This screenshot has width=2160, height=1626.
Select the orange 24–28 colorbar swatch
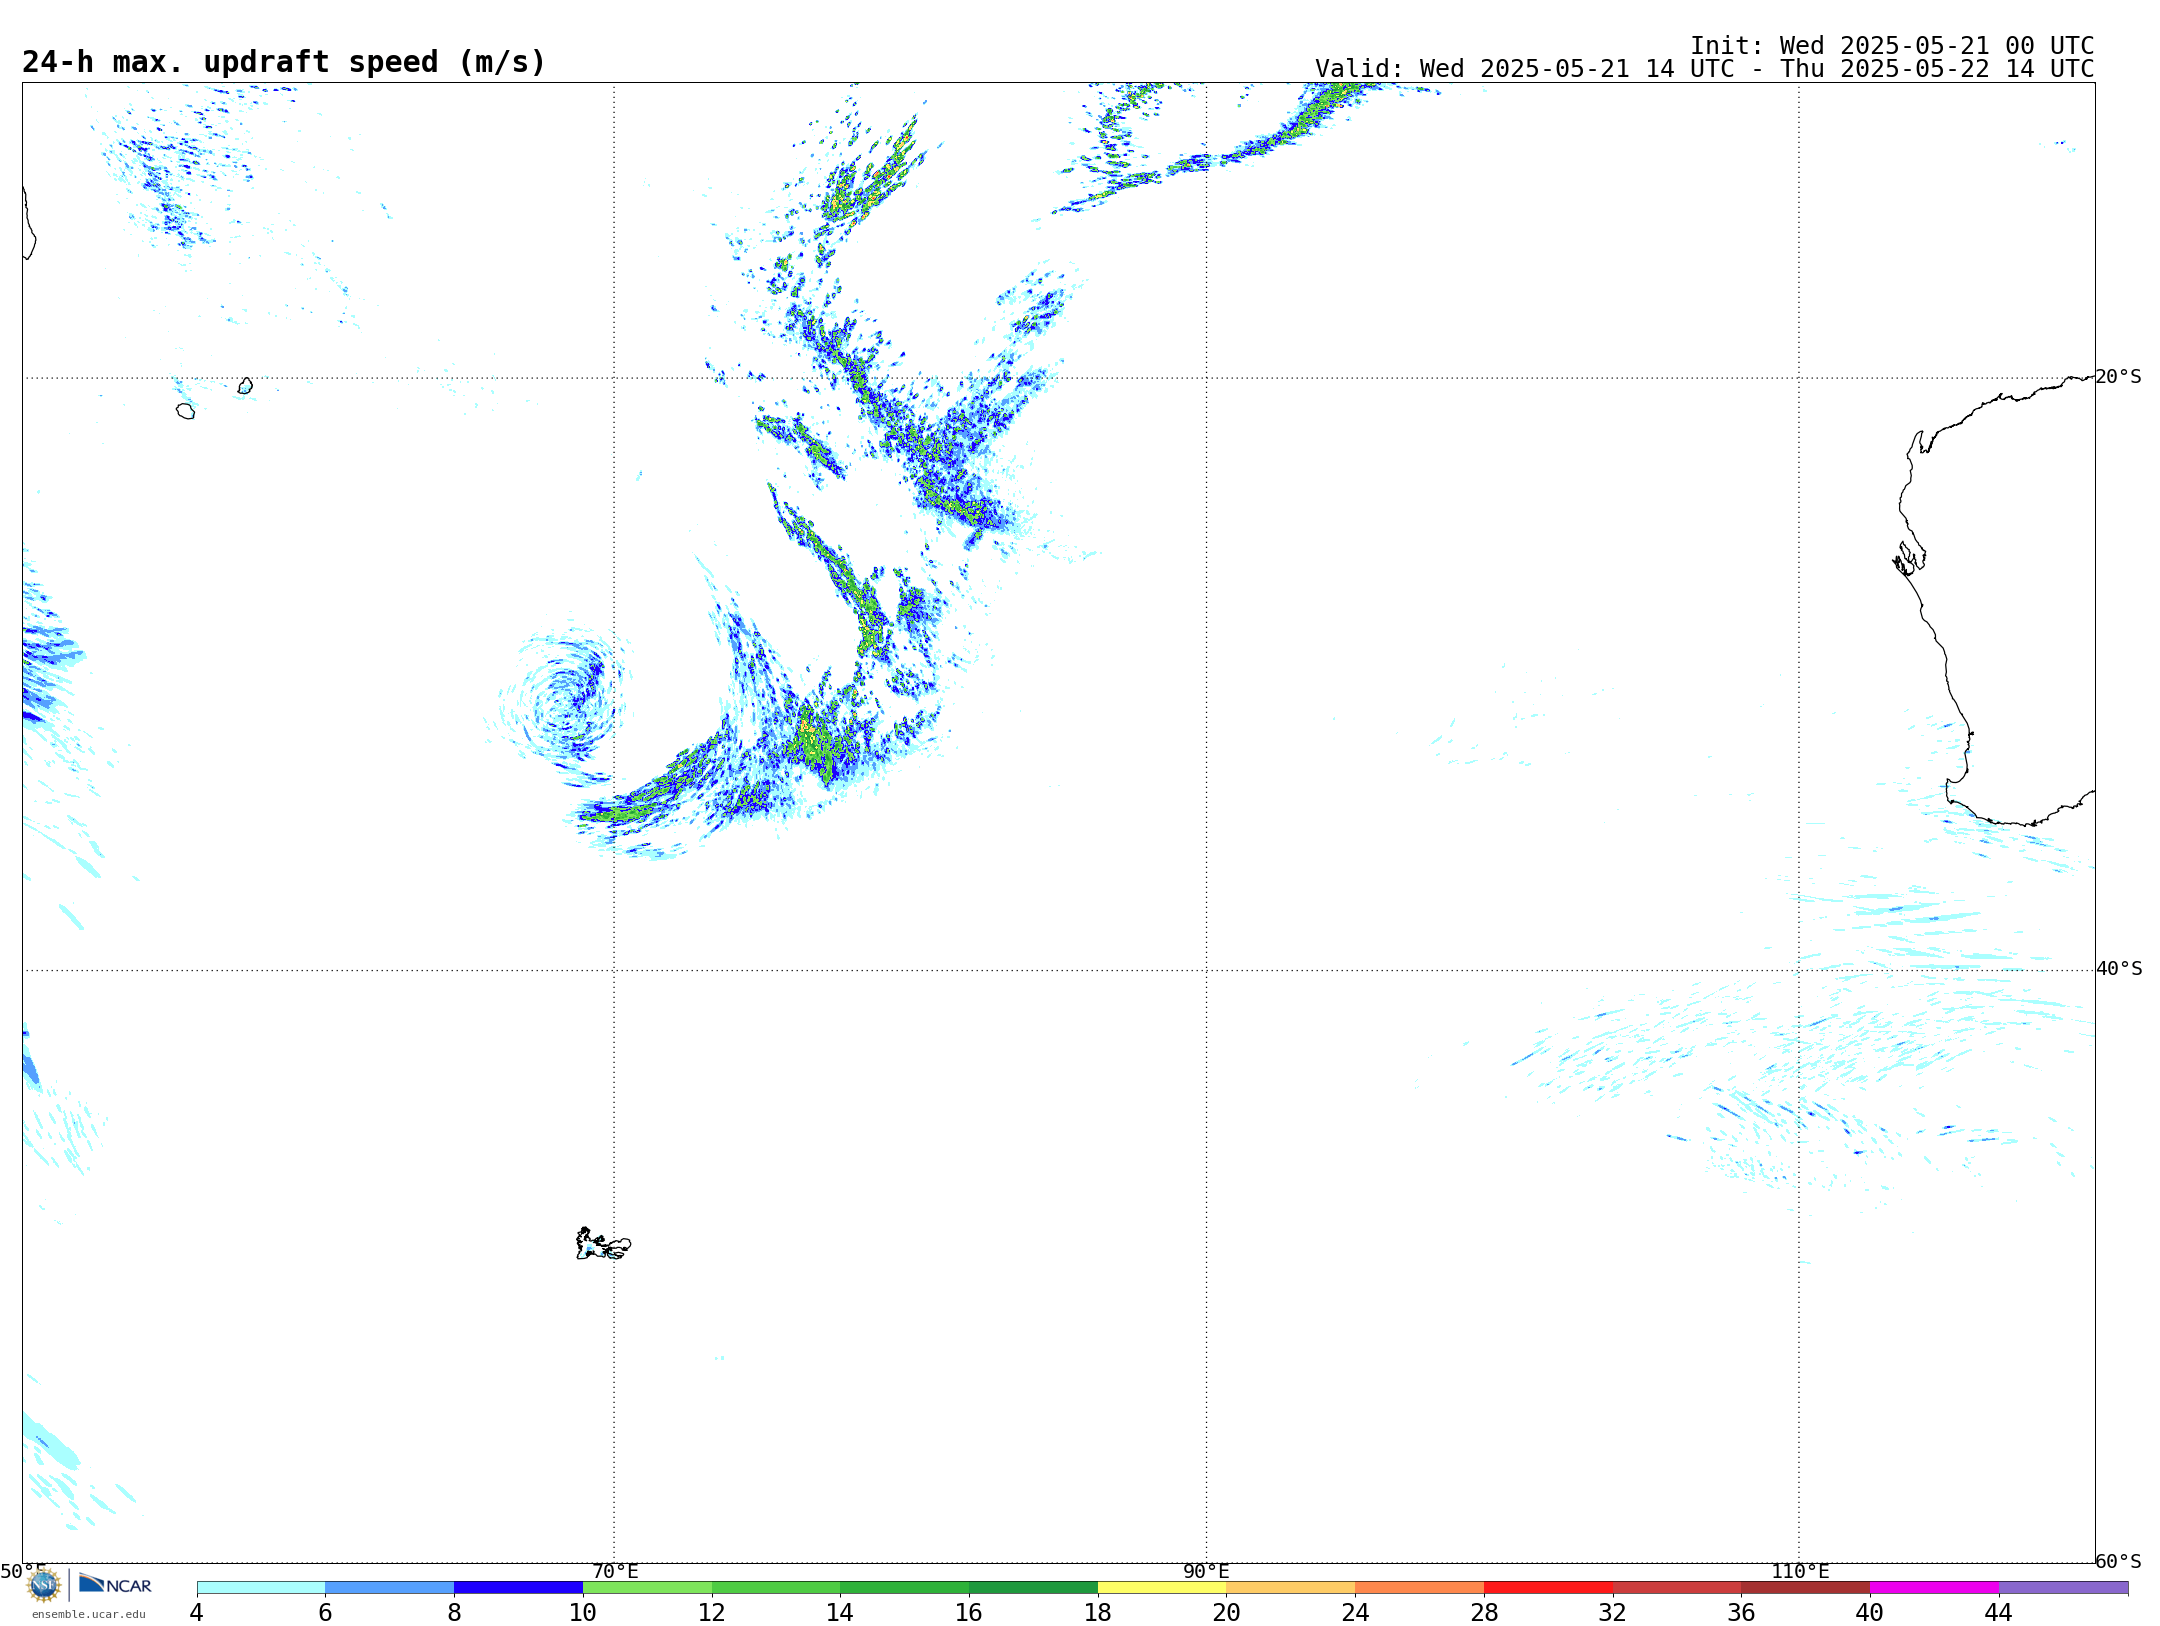click(x=1420, y=1588)
